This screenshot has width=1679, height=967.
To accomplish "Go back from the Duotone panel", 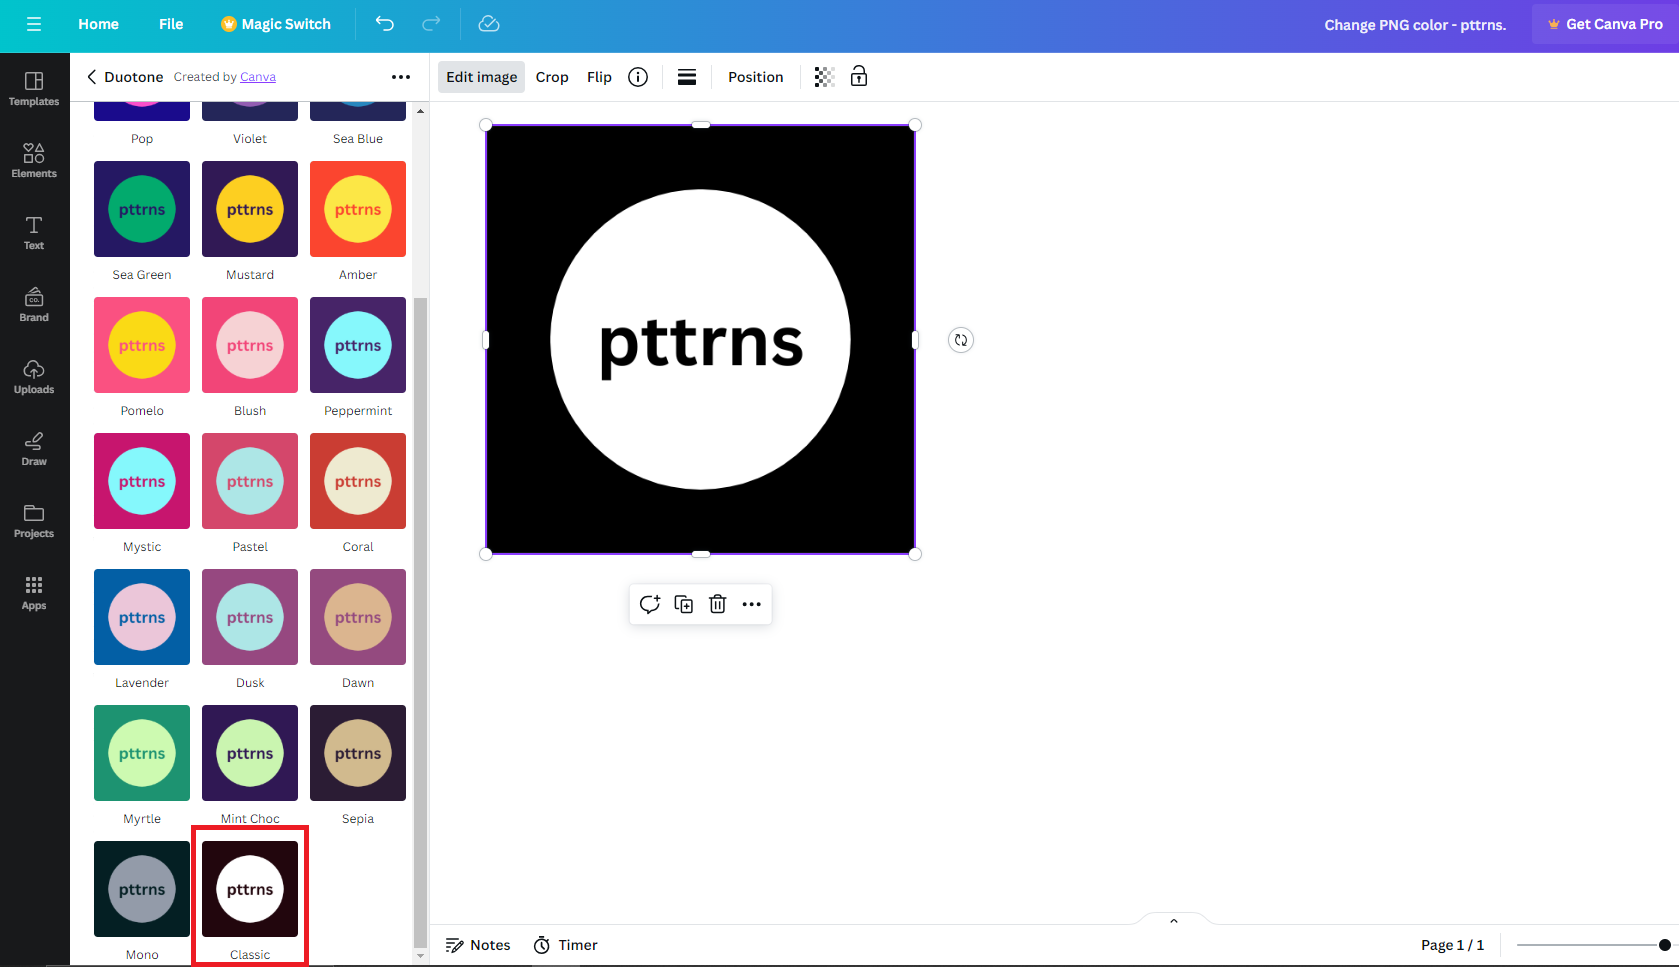I will [x=92, y=77].
